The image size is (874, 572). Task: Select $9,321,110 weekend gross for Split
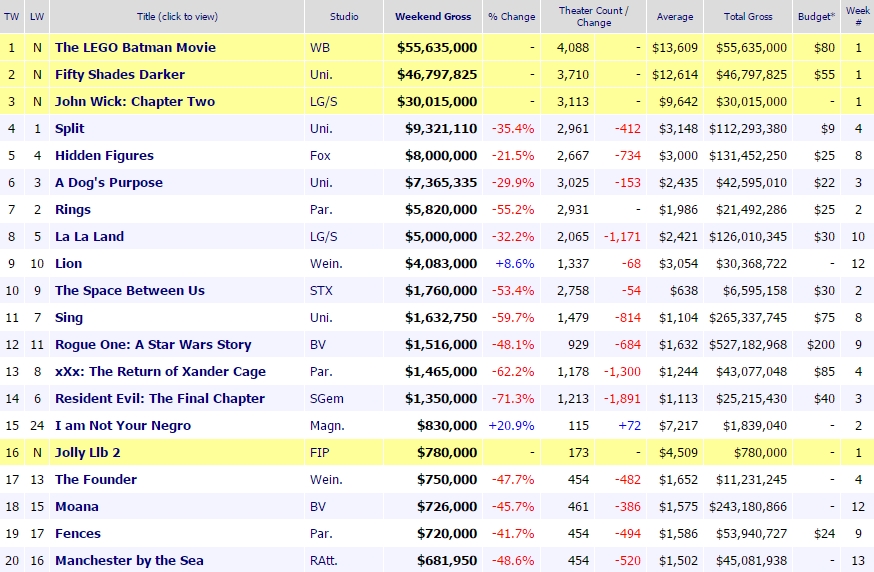(x=441, y=129)
